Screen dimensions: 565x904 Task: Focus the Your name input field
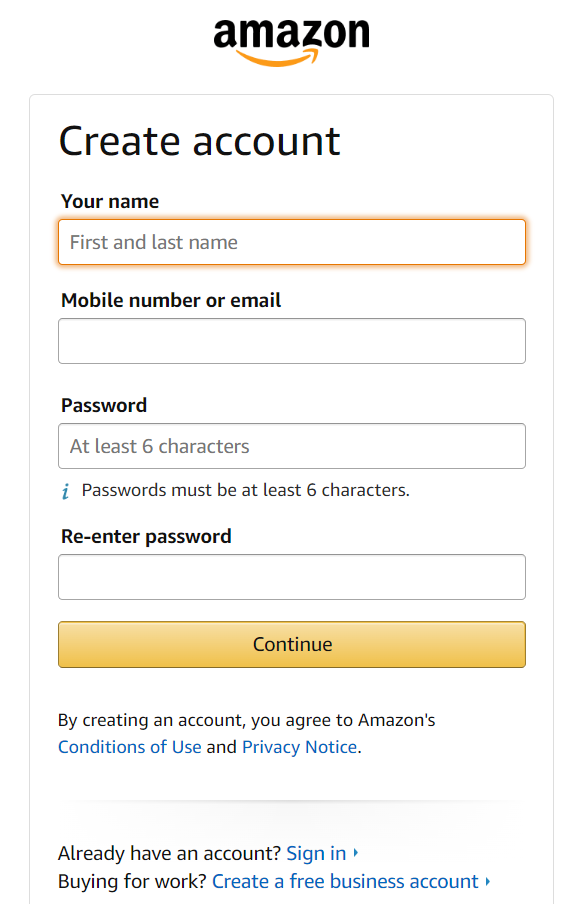pyautogui.click(x=292, y=242)
